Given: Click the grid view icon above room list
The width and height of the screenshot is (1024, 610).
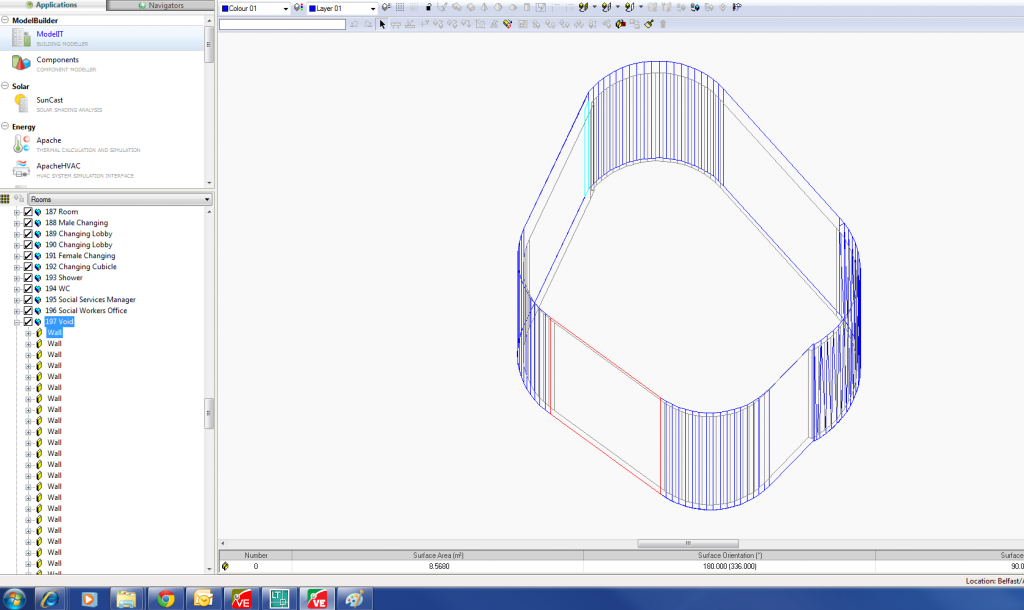Looking at the screenshot, I should [5, 200].
